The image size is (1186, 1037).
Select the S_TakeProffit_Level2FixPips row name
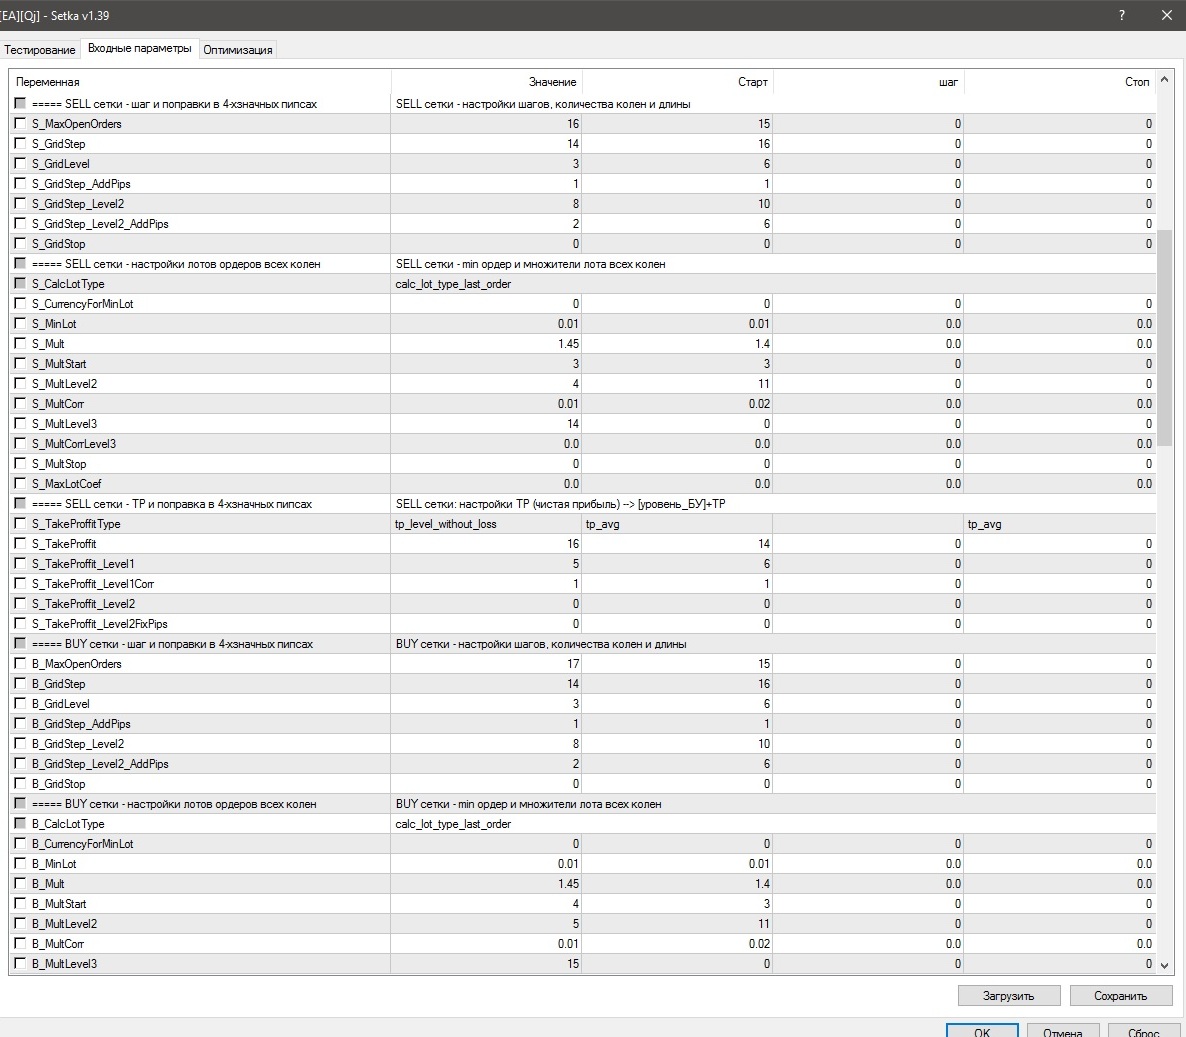100,623
